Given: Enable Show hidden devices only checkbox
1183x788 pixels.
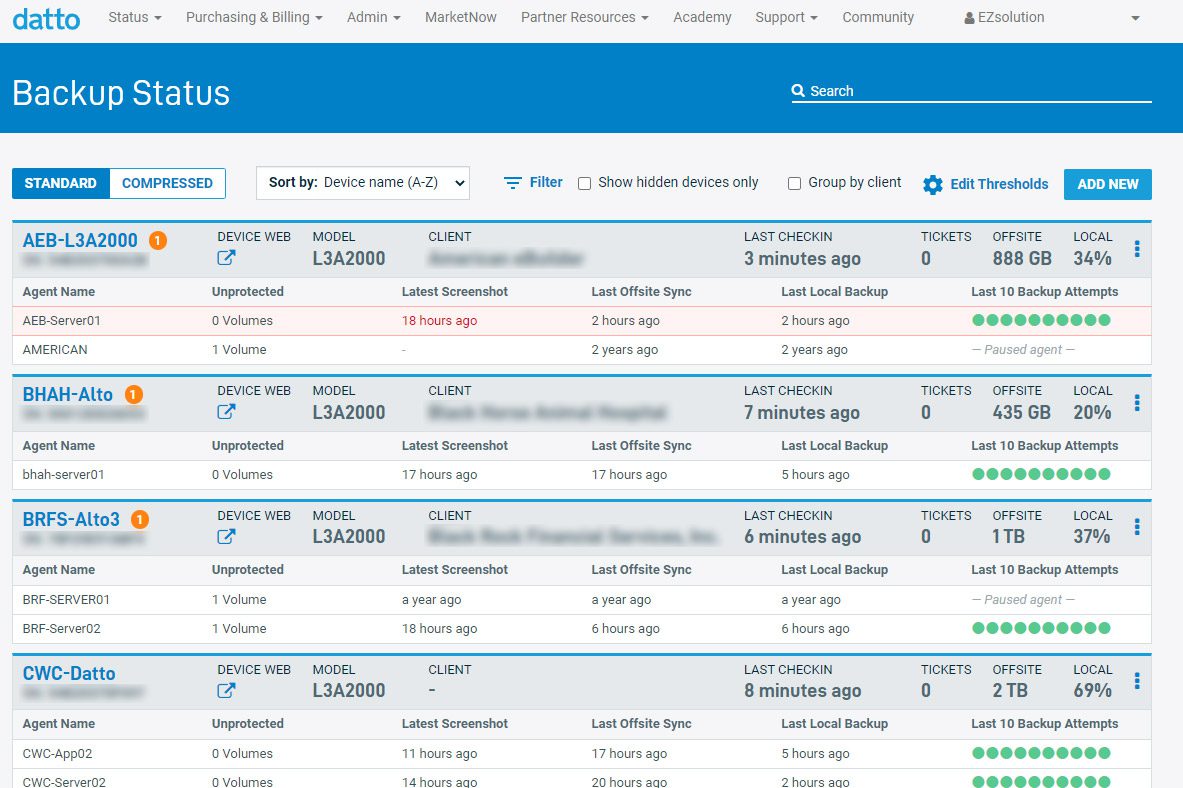Looking at the screenshot, I should pos(584,183).
